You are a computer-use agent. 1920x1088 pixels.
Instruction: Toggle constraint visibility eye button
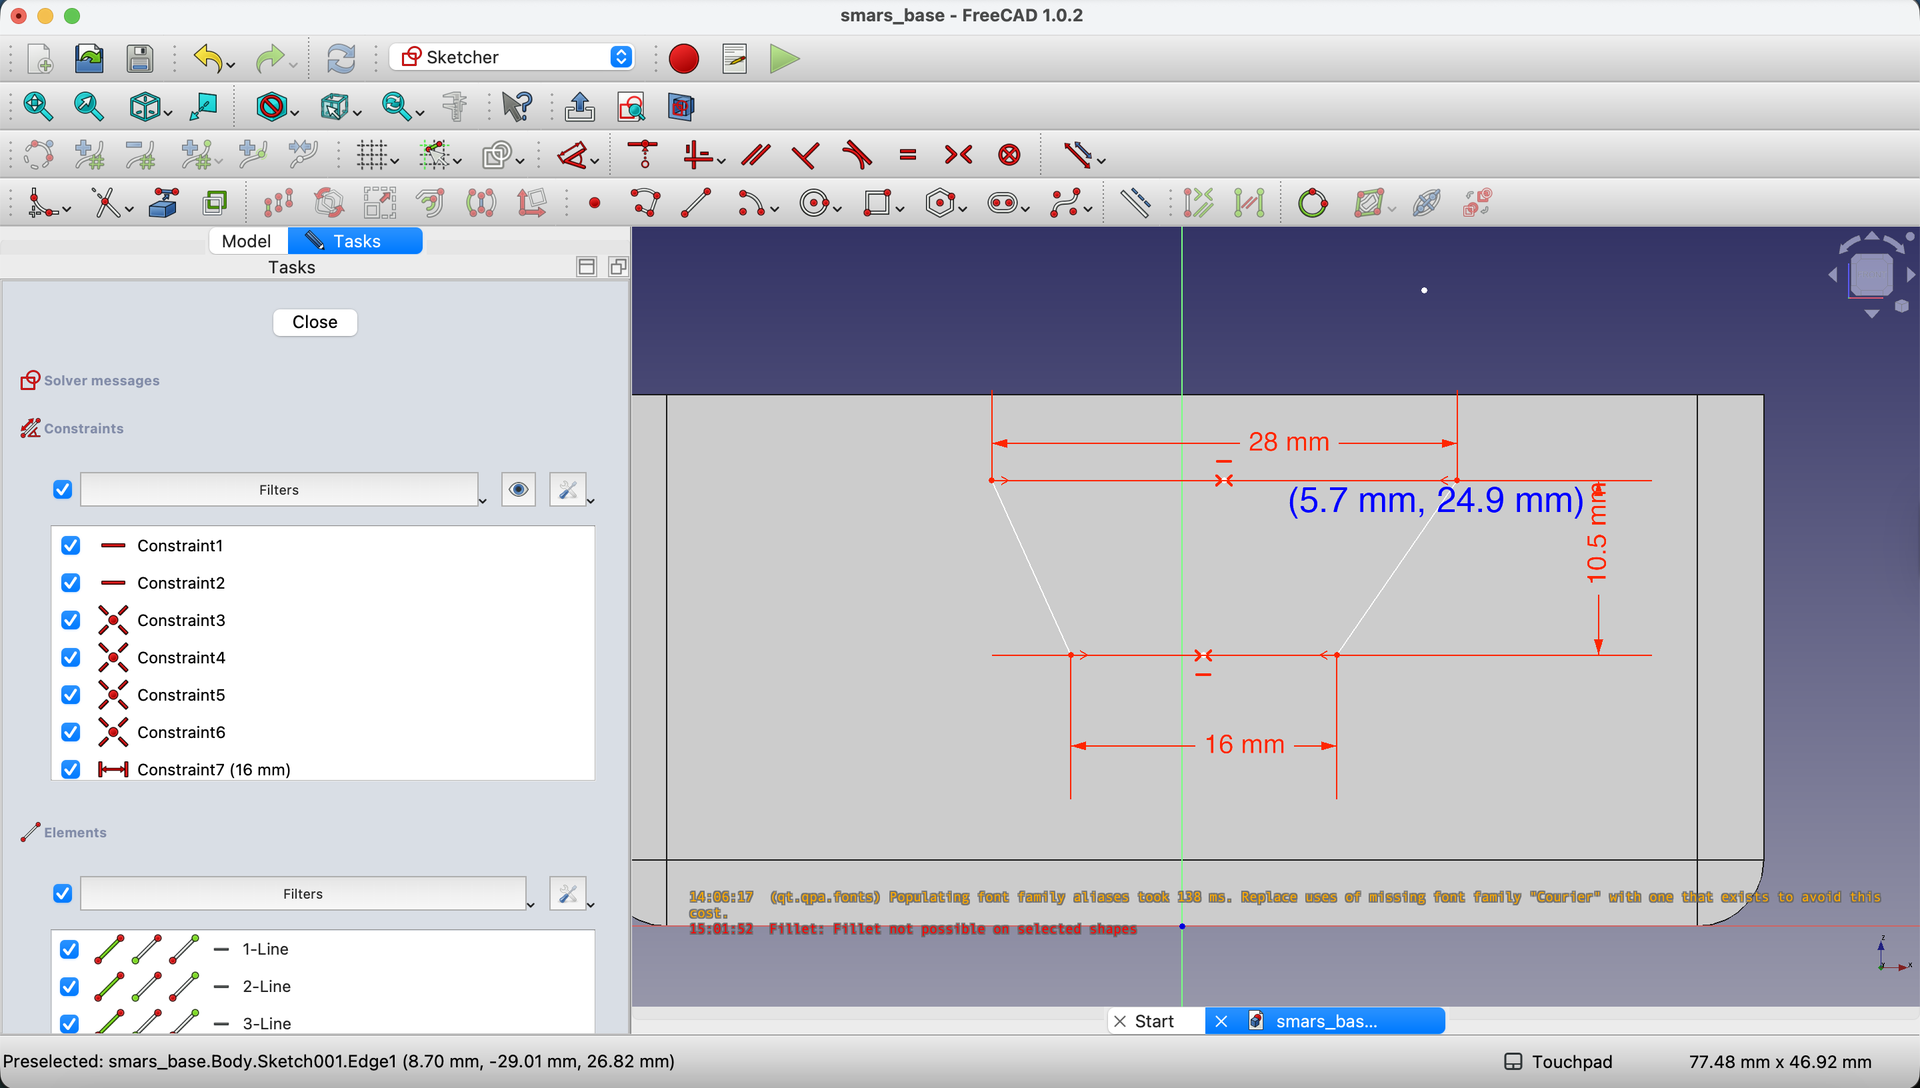tap(518, 490)
